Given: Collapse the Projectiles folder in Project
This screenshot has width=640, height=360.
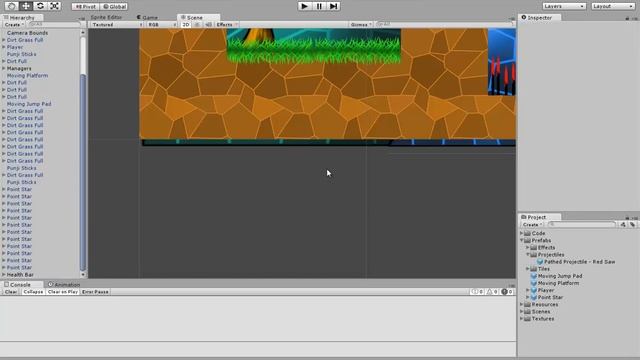Looking at the screenshot, I should tap(527, 255).
